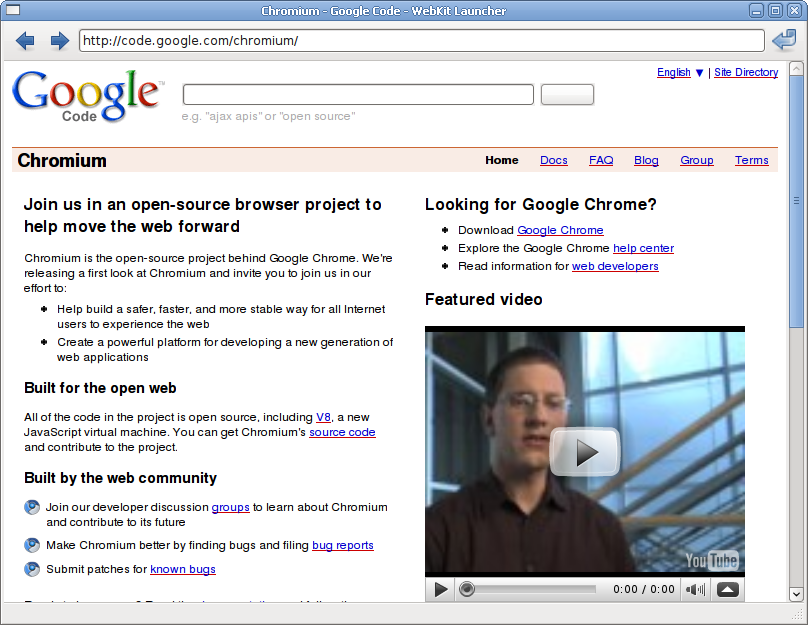
Task: Click the Google Code logo
Action: [x=88, y=96]
